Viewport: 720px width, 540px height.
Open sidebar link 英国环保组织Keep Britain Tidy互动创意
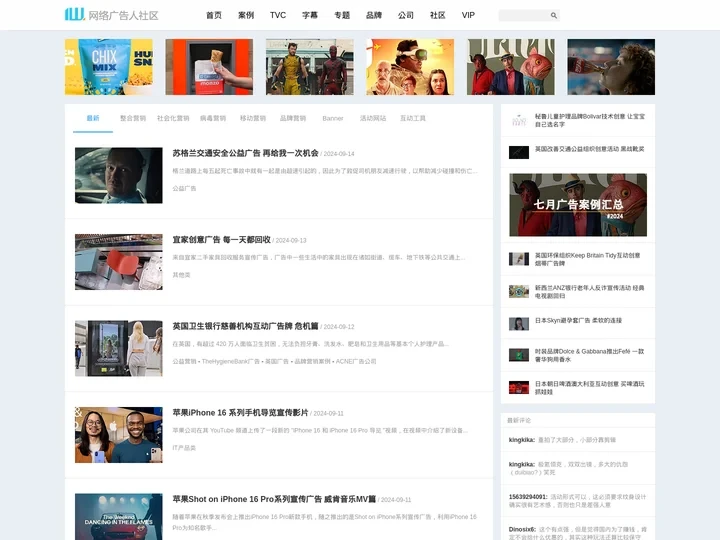(587, 259)
